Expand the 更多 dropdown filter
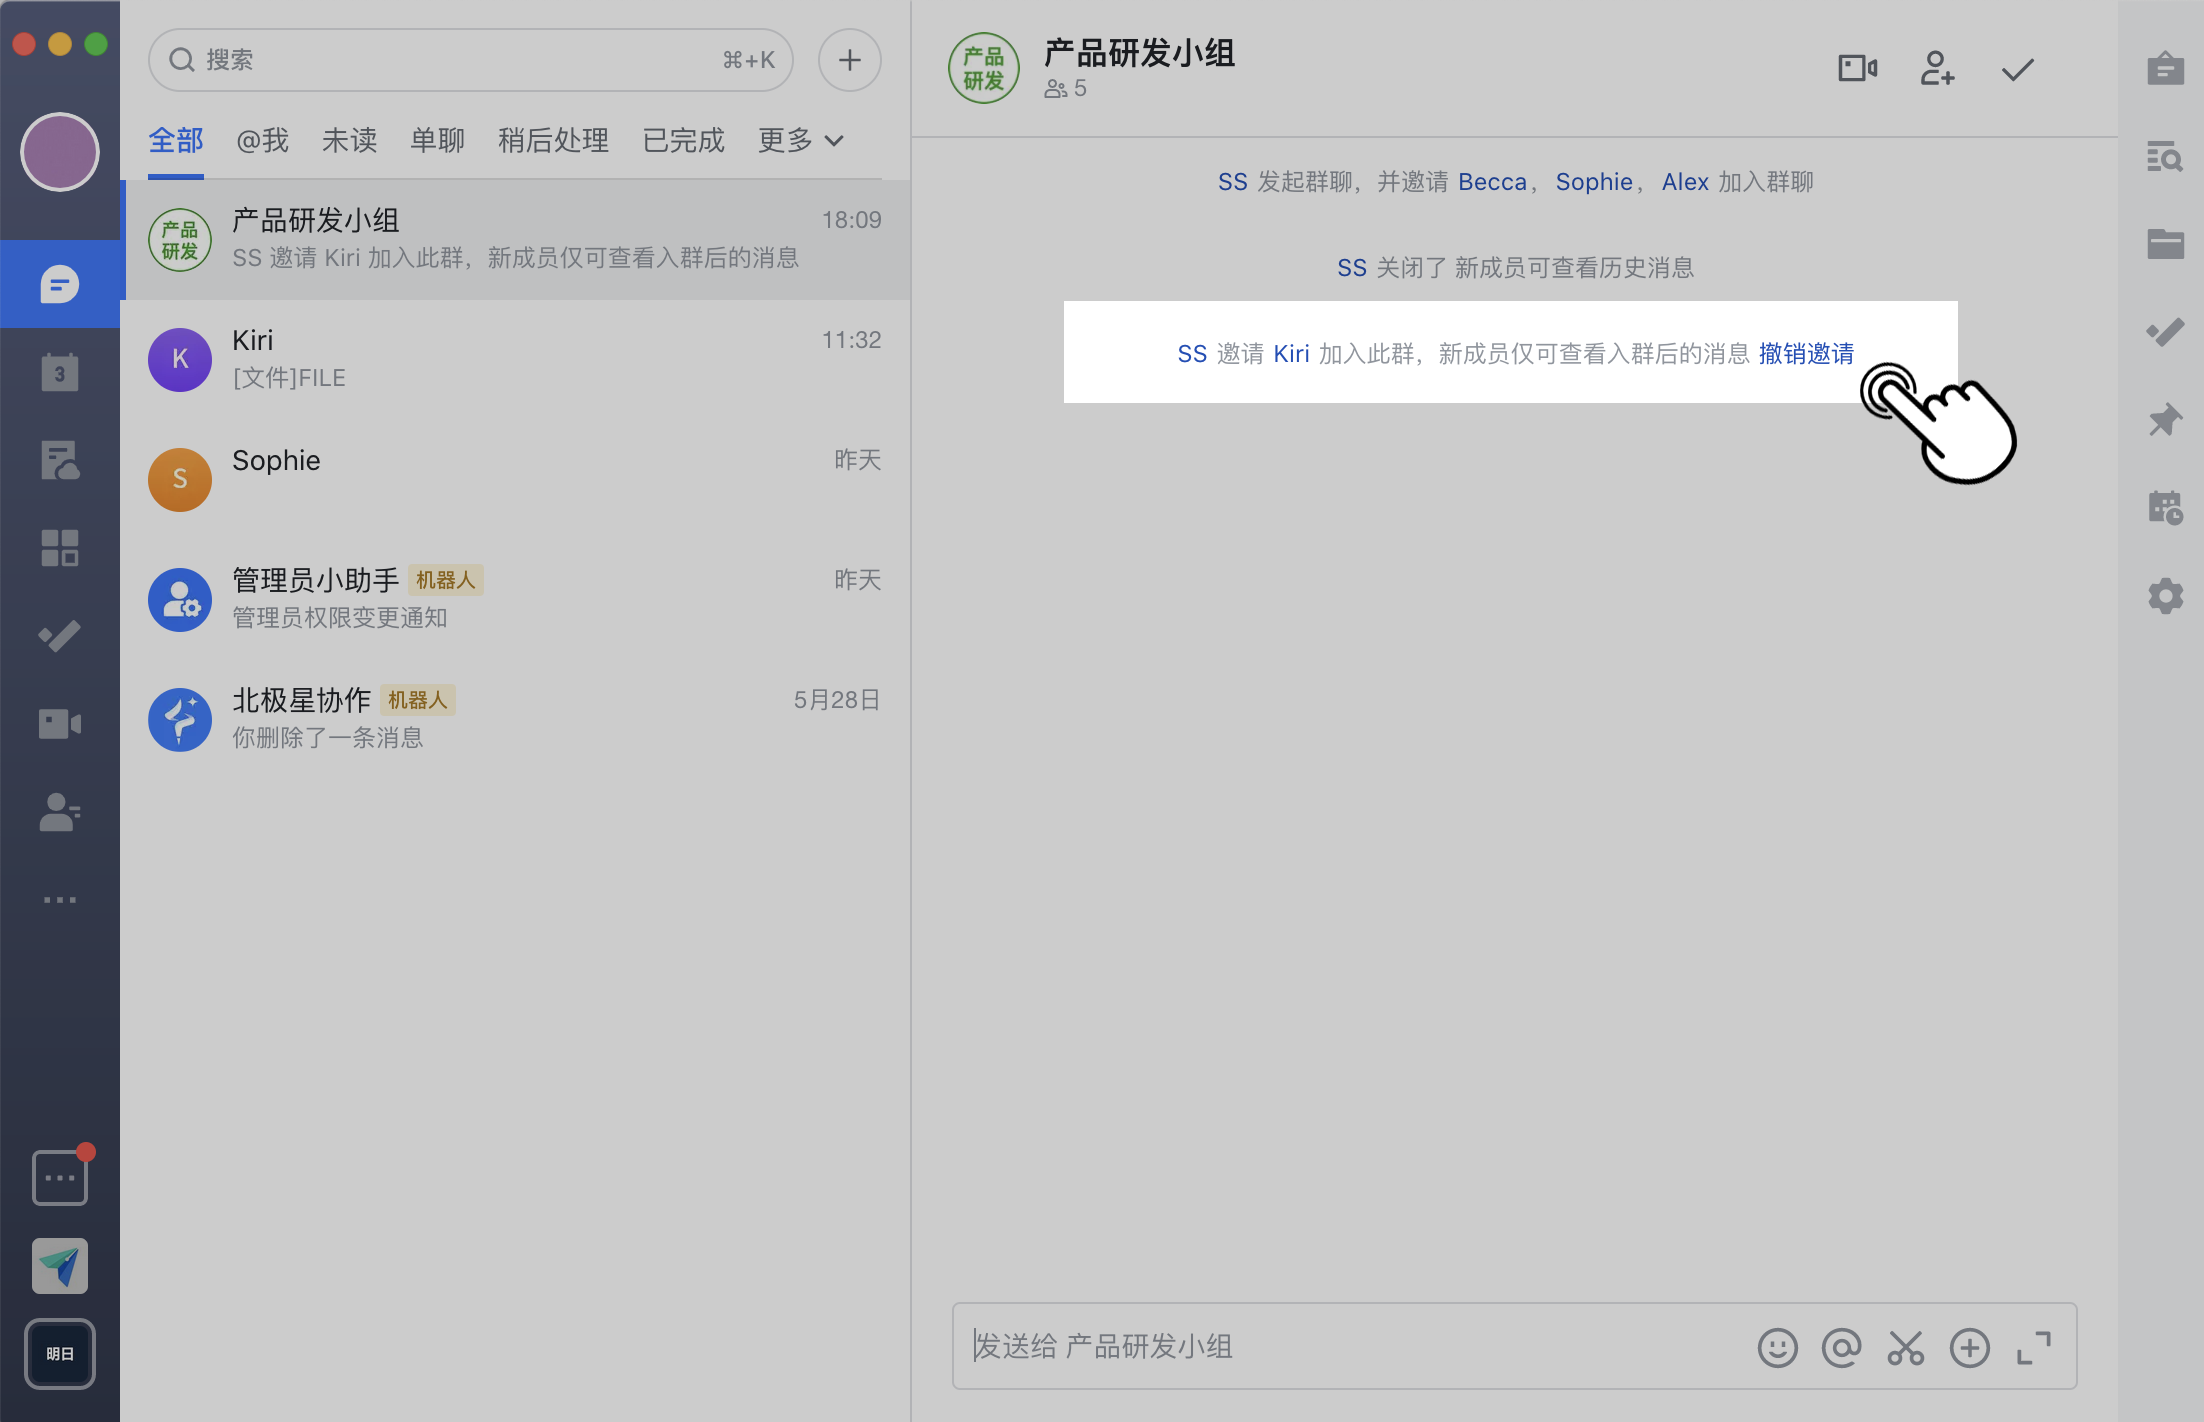The height and width of the screenshot is (1422, 2204). (x=801, y=140)
